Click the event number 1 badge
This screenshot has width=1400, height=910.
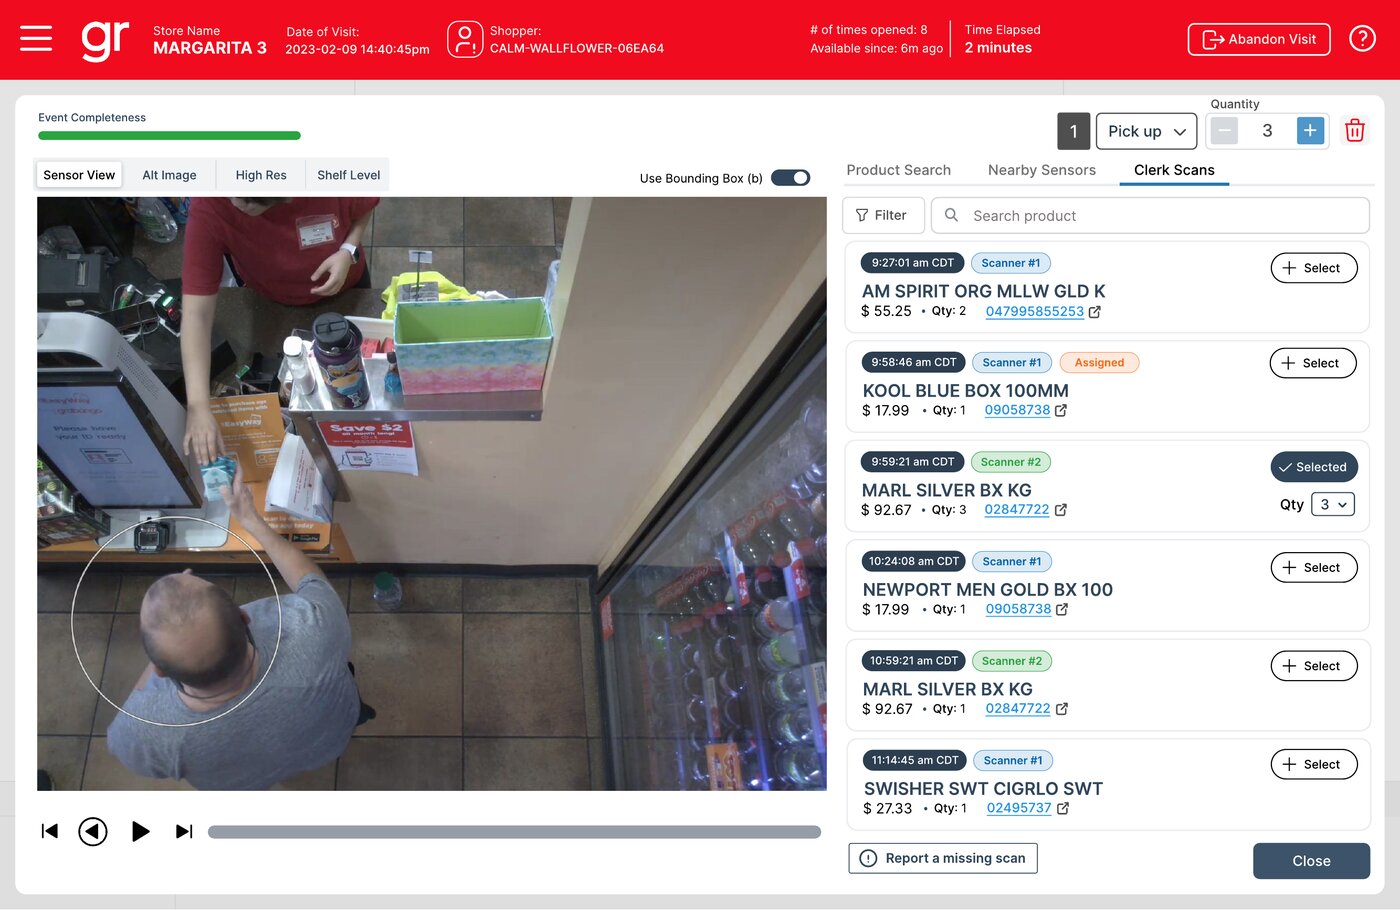1074,131
